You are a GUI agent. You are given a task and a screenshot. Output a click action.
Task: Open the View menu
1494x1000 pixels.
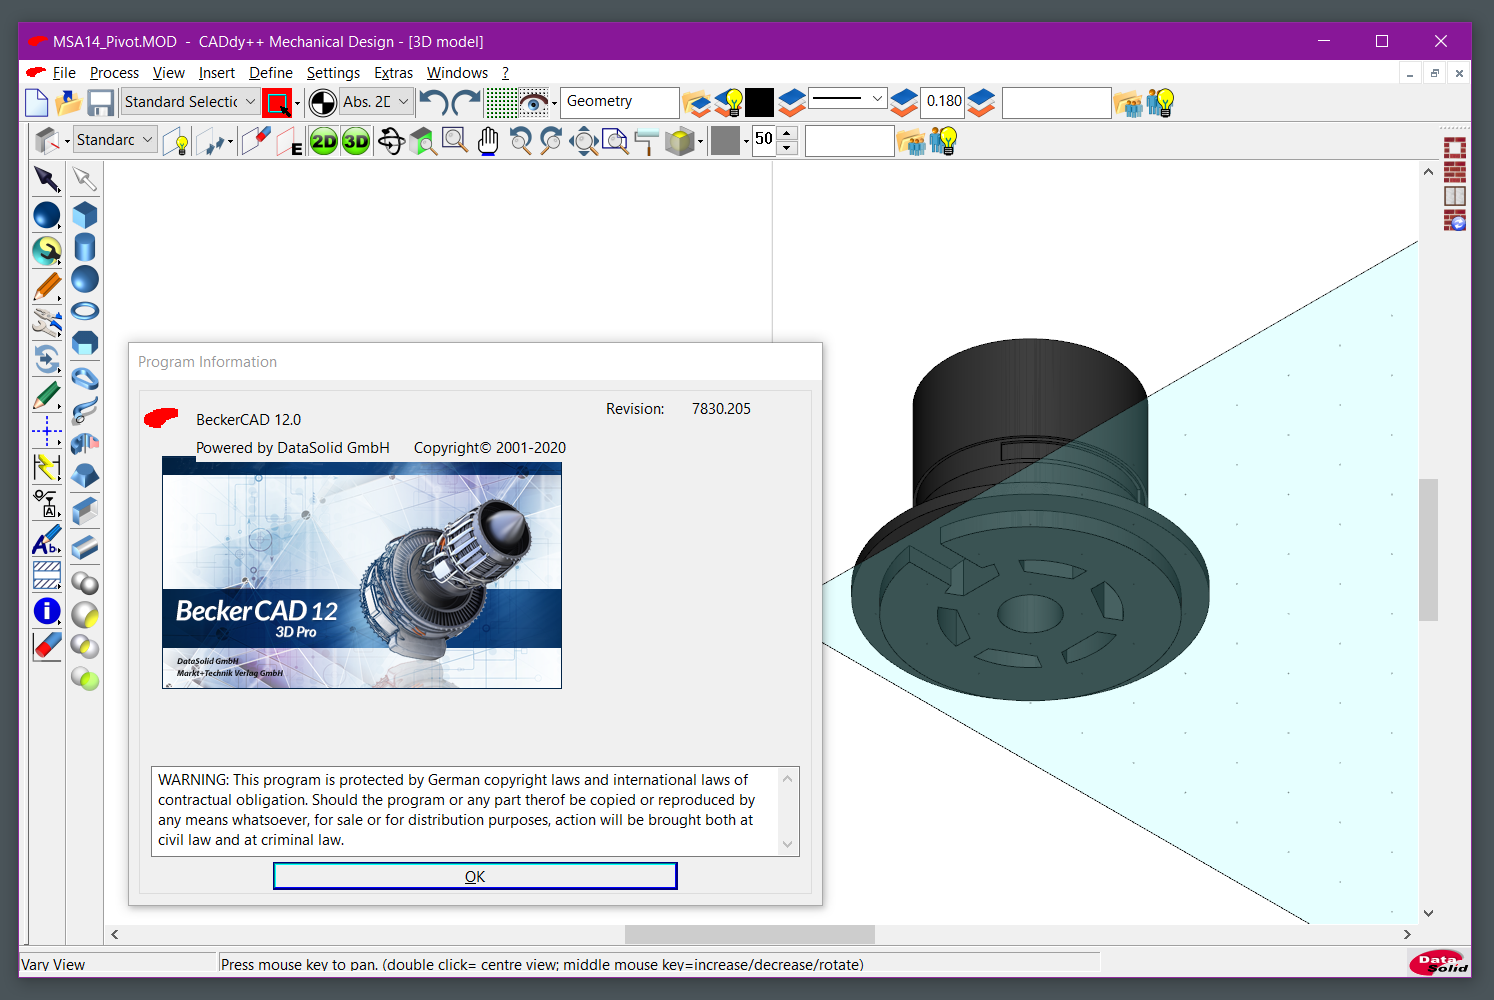coord(169,73)
